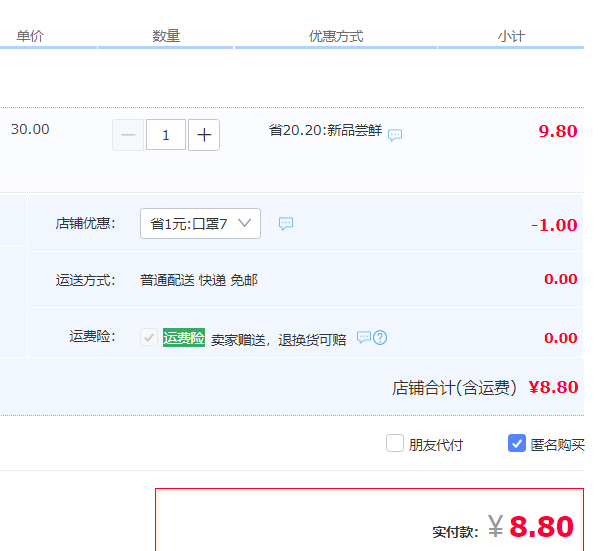This screenshot has width=600, height=551.
Task: Click the quantity input field showing 1
Action: [x=166, y=135]
